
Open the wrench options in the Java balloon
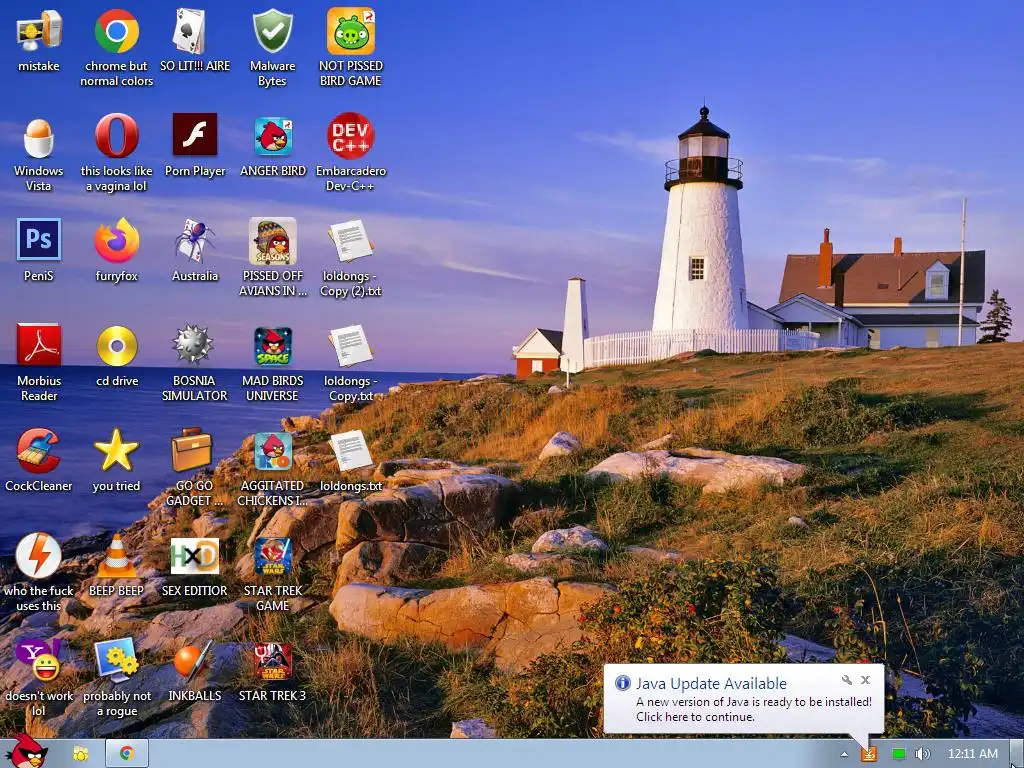coord(846,680)
